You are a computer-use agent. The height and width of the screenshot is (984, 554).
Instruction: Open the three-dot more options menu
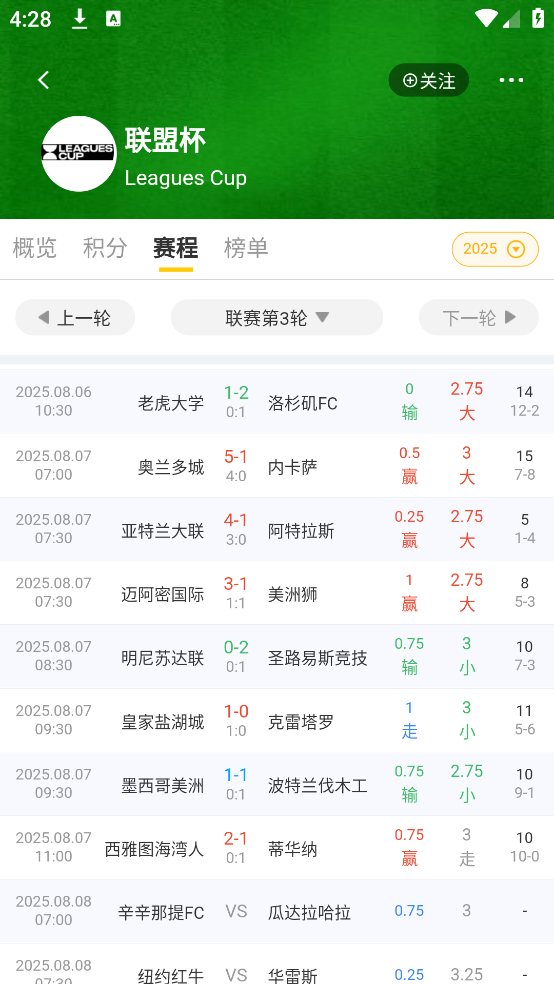(x=511, y=80)
